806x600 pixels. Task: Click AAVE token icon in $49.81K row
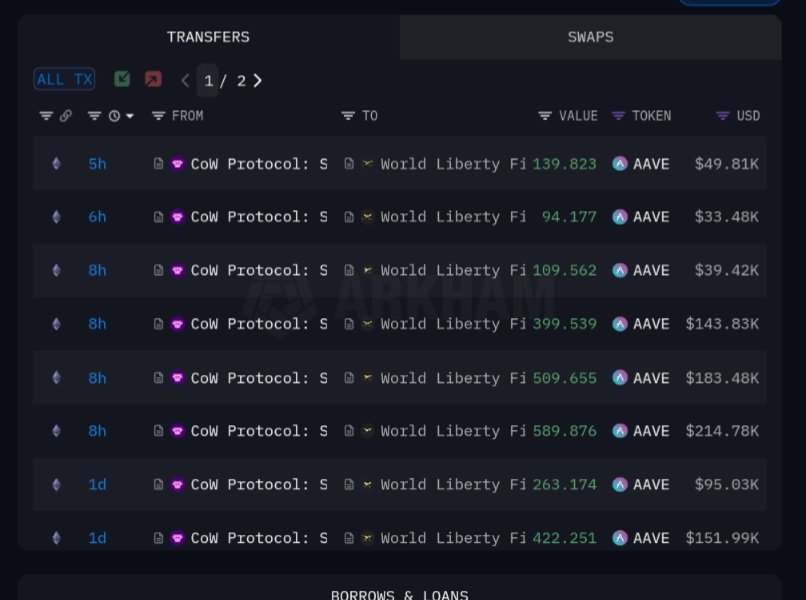click(x=620, y=164)
